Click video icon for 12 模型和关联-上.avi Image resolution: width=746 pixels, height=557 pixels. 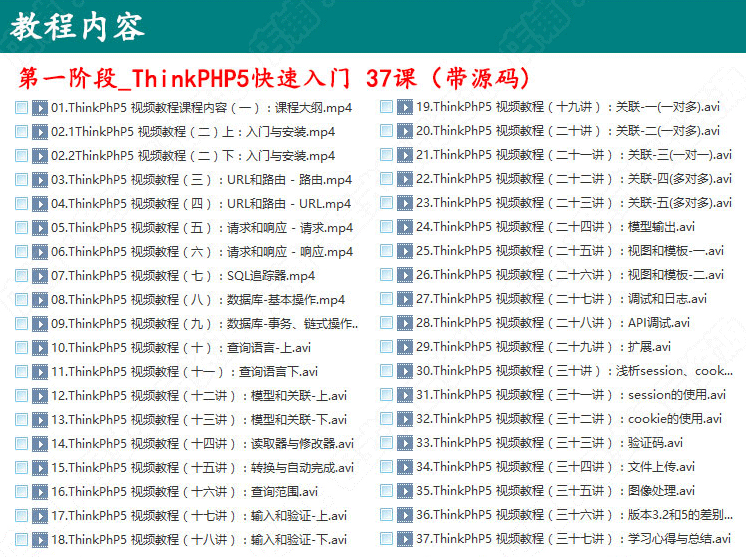click(x=40, y=396)
